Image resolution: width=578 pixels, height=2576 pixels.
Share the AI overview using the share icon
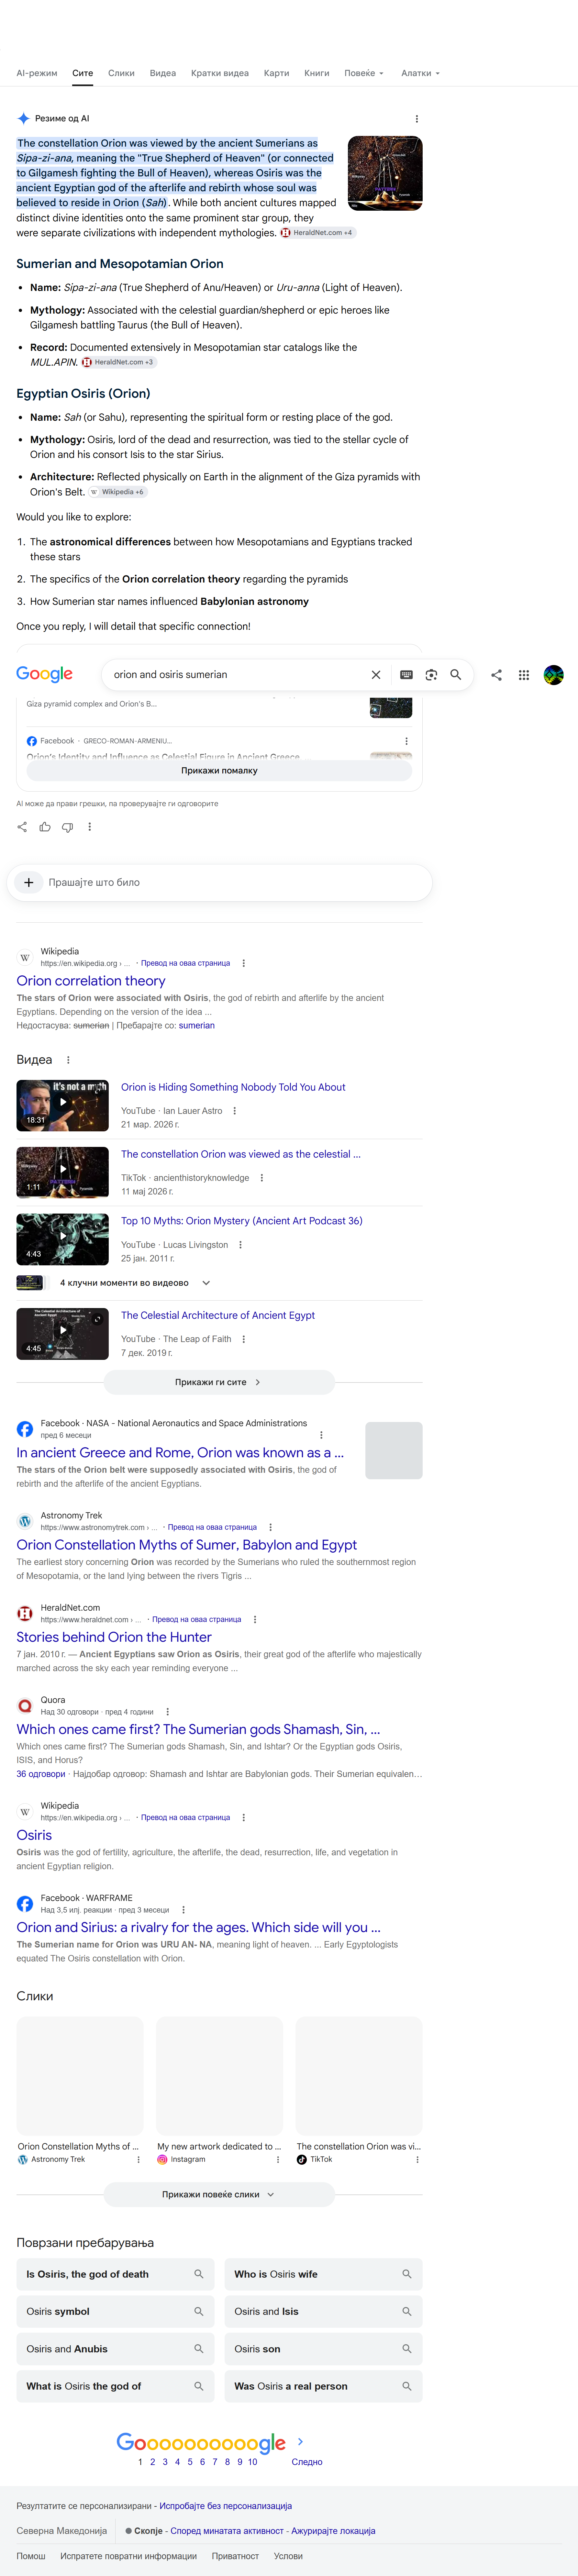22,827
